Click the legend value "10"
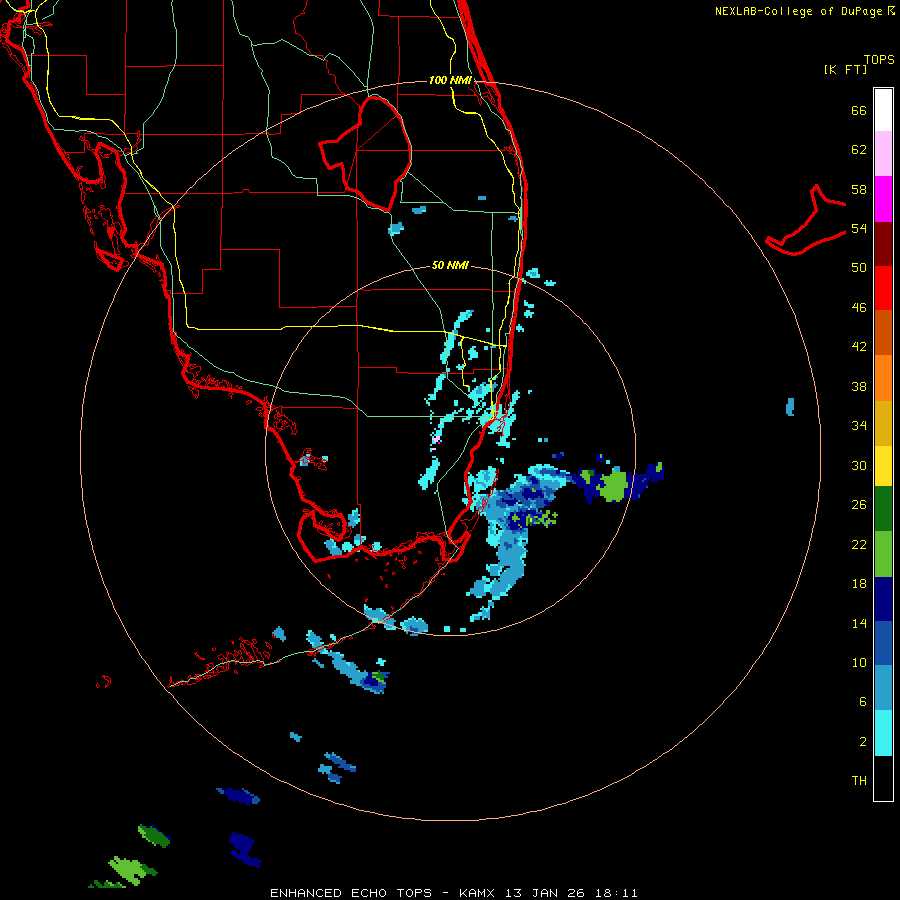The image size is (900, 900). (859, 663)
